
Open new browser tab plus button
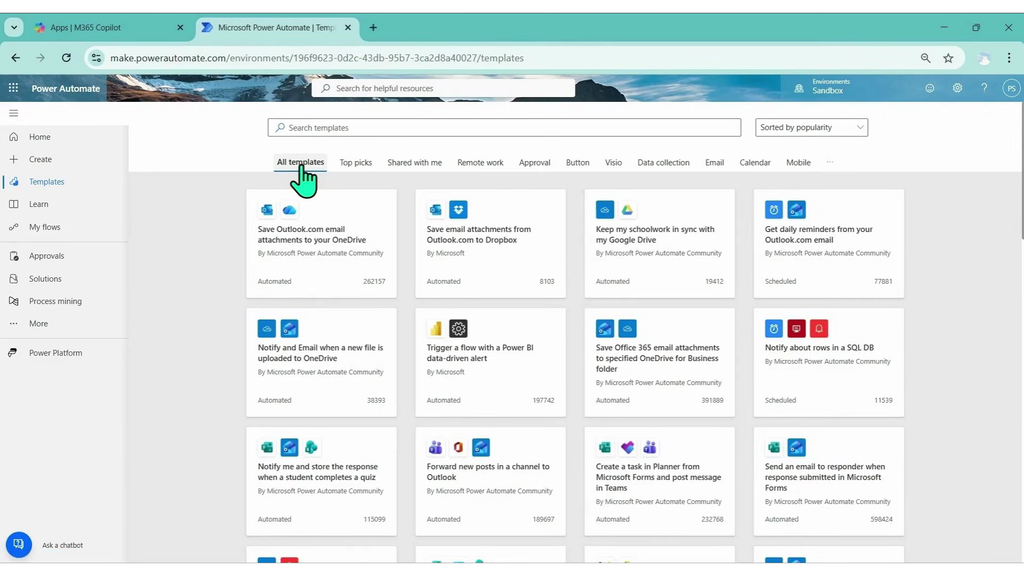pyautogui.click(x=373, y=27)
